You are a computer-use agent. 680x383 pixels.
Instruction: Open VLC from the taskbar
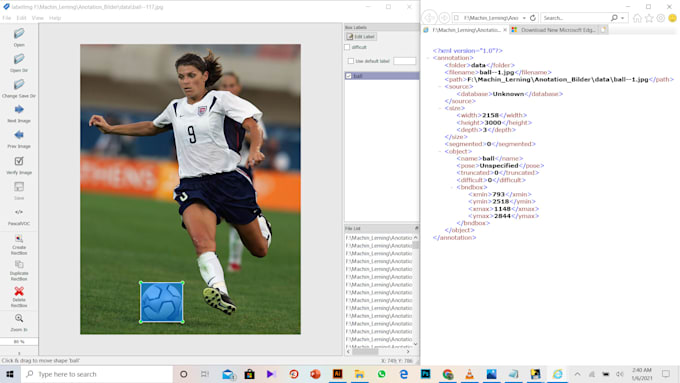tap(469, 374)
